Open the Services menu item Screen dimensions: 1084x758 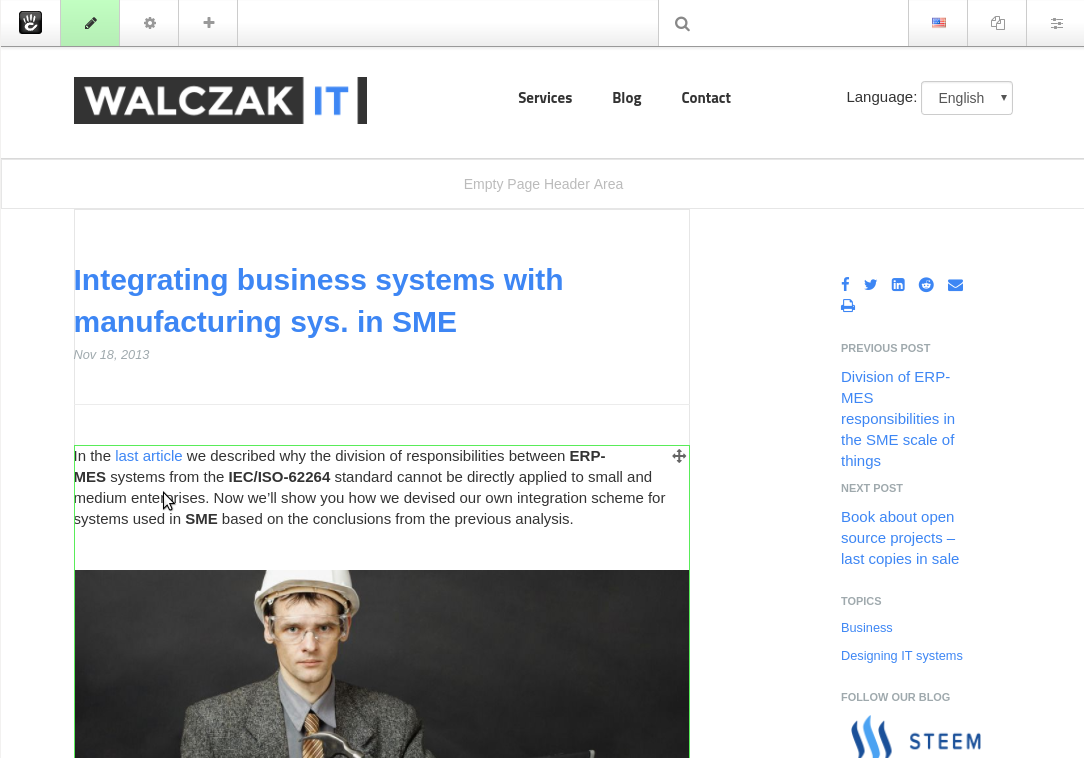545,98
